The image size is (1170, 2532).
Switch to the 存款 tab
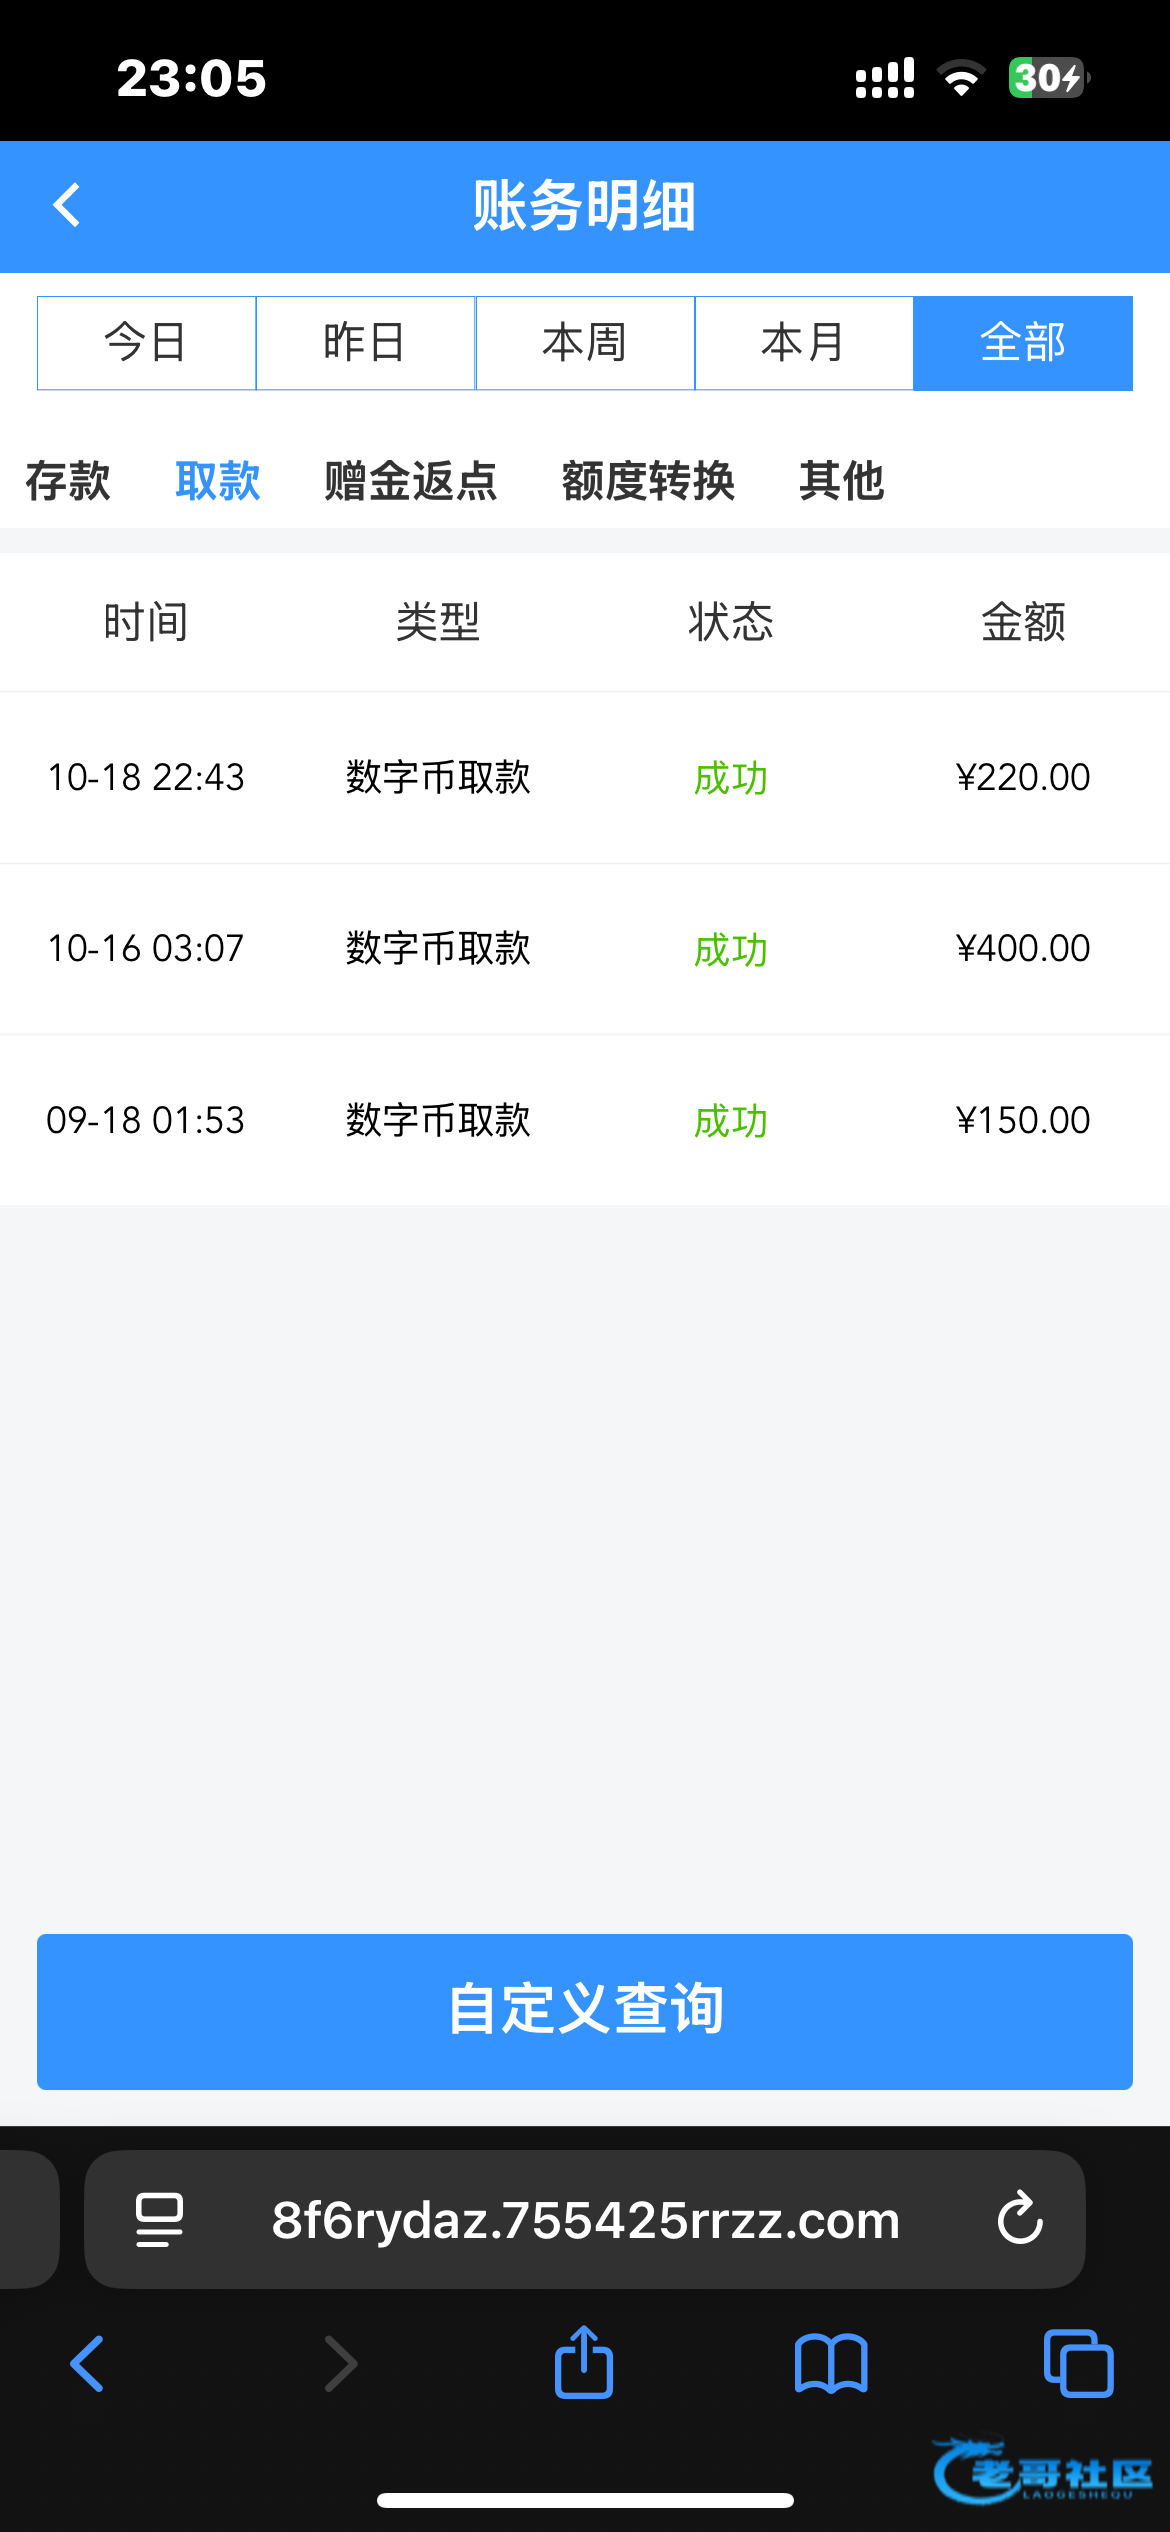(x=68, y=481)
